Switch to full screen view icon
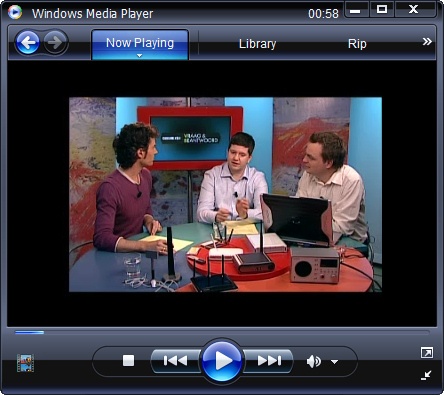 (427, 352)
